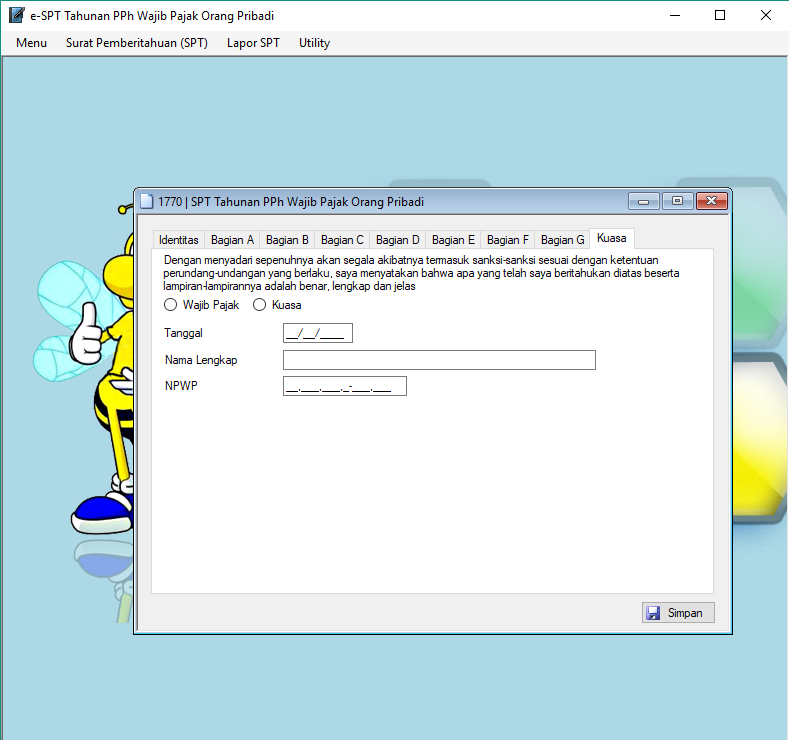
Task: Click the NPWP input field
Action: coord(345,386)
